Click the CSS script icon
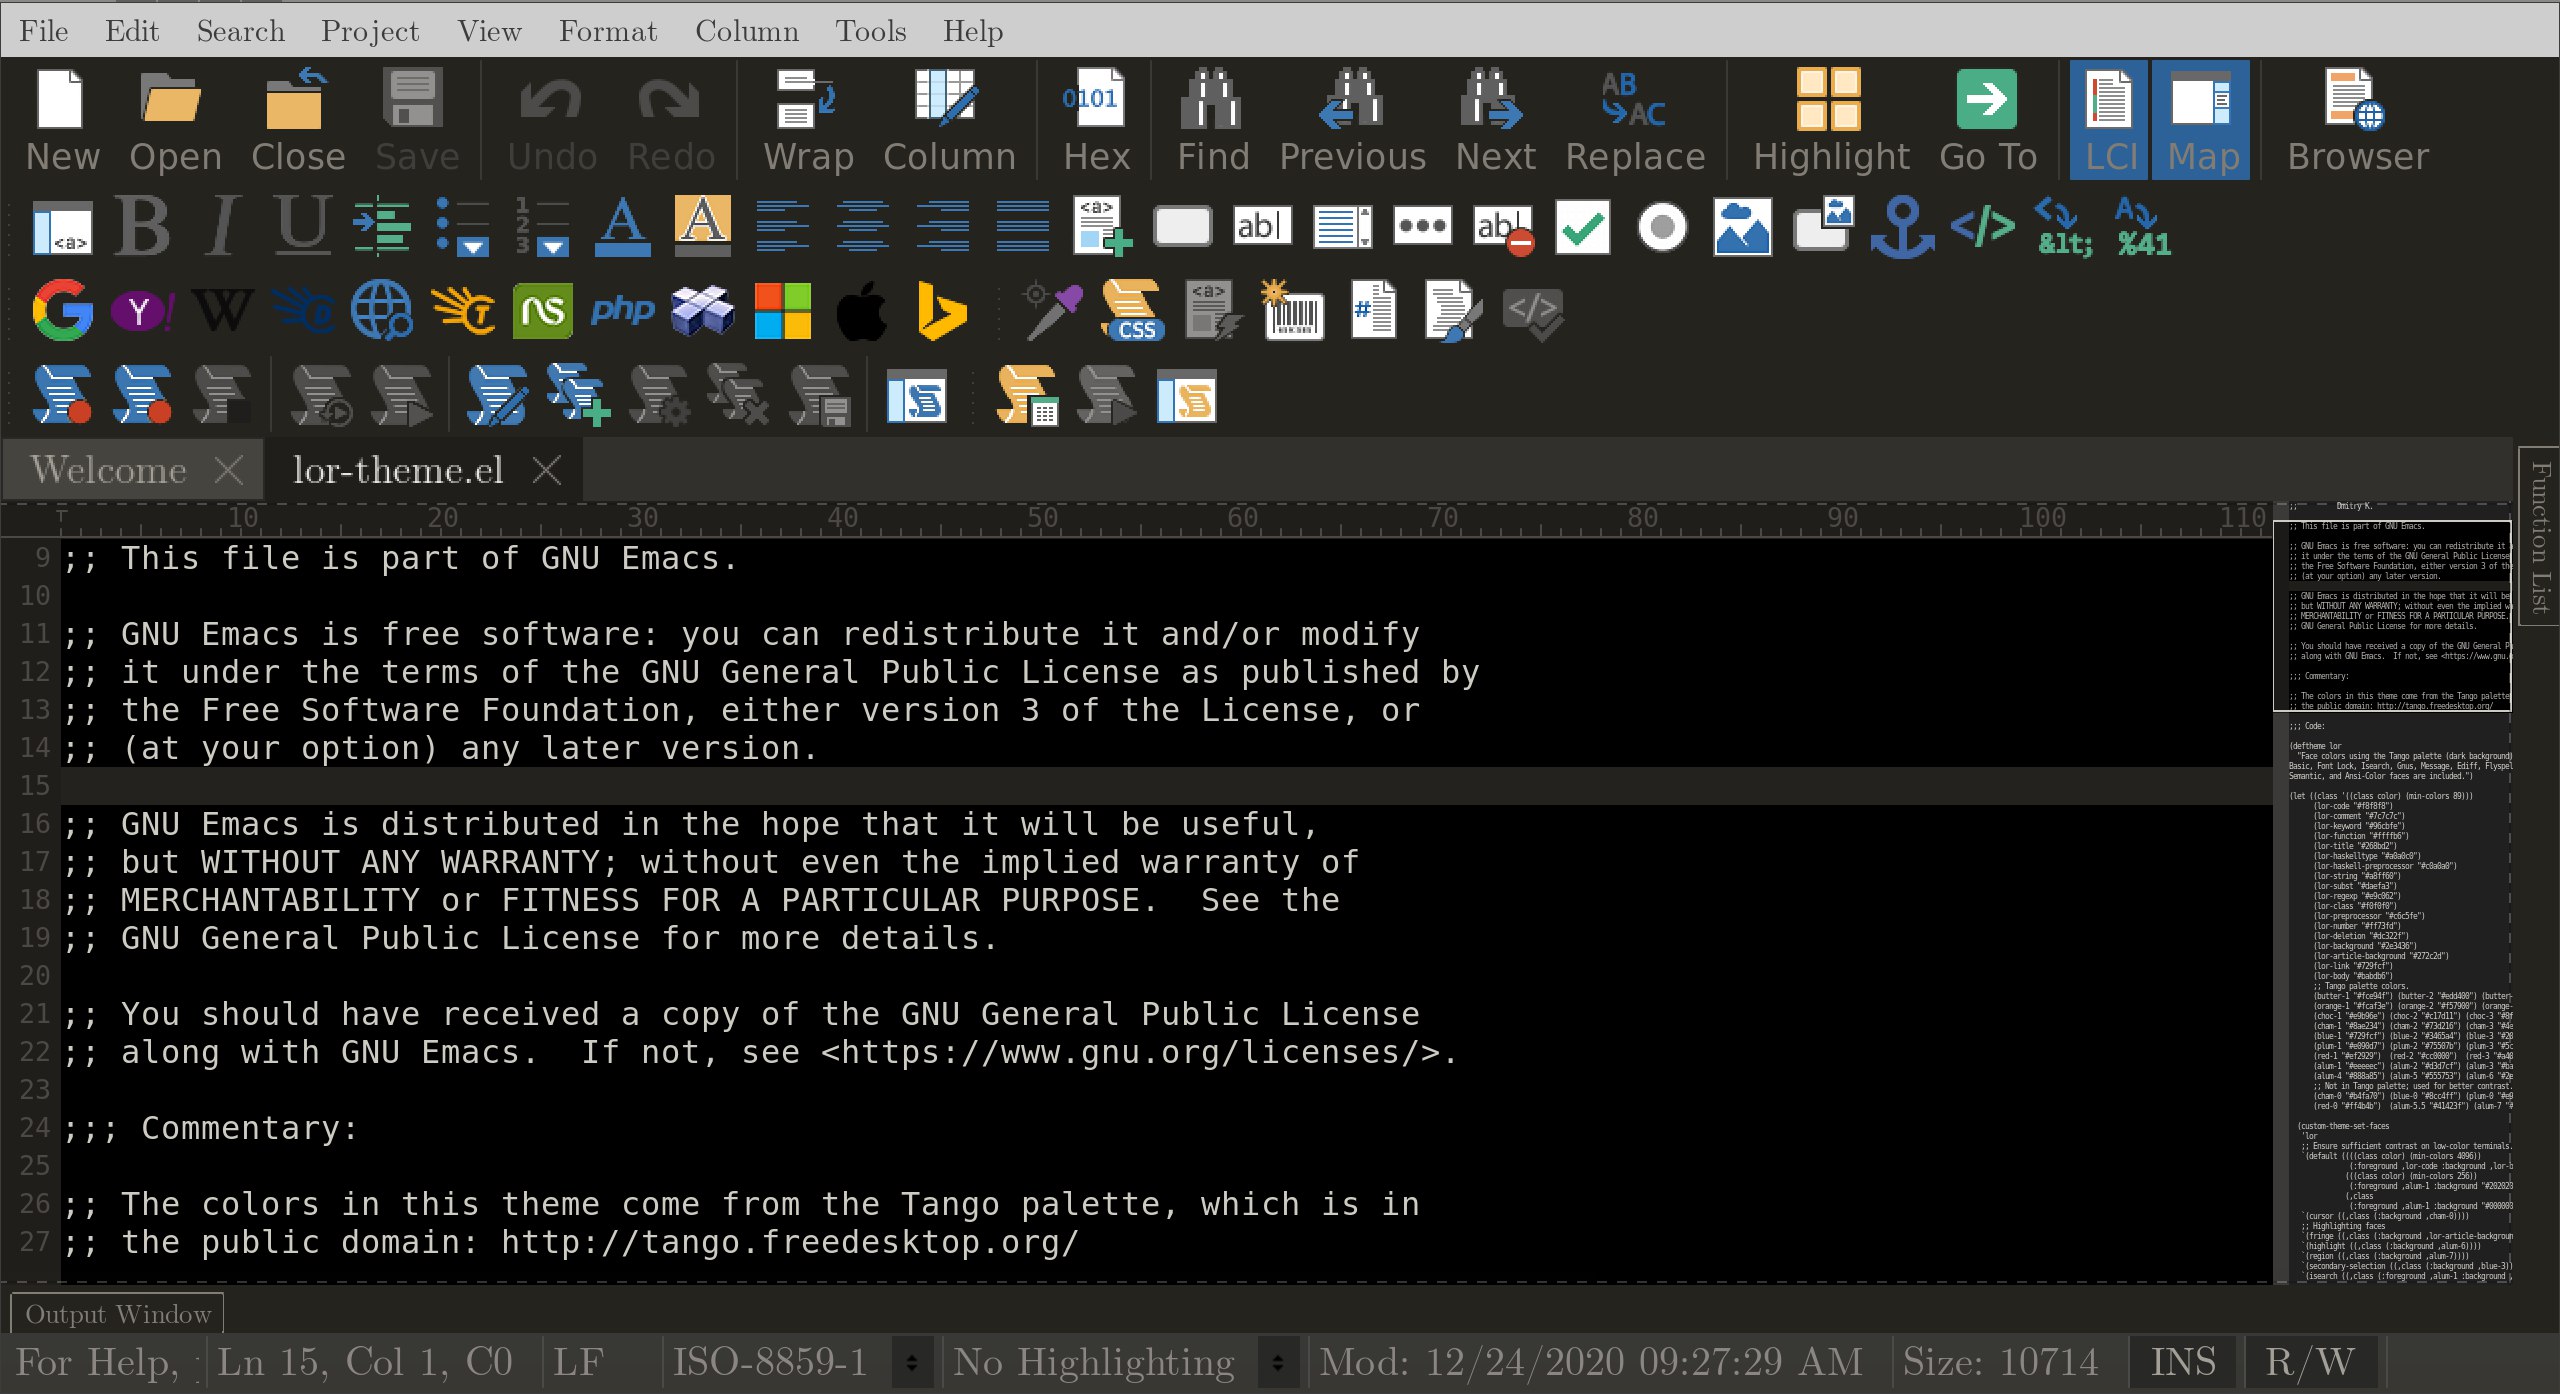The width and height of the screenshot is (2560, 1394). (1132, 310)
